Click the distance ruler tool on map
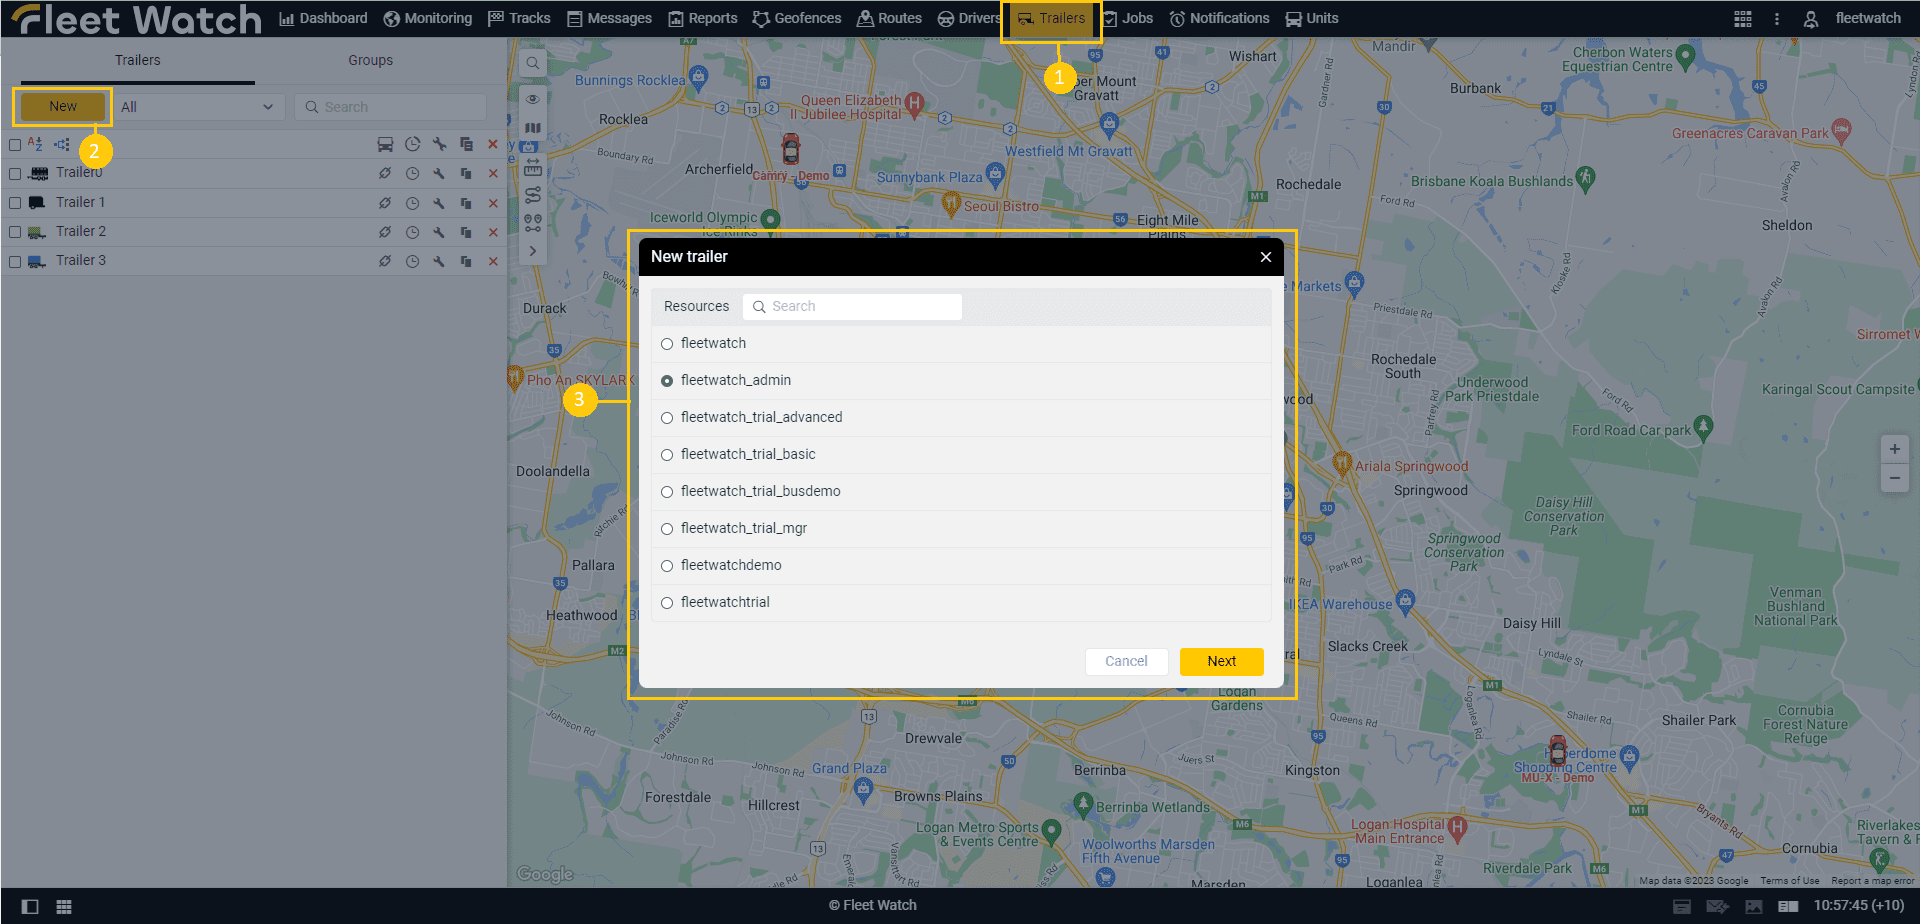The width and height of the screenshot is (1920, 924). click(533, 168)
